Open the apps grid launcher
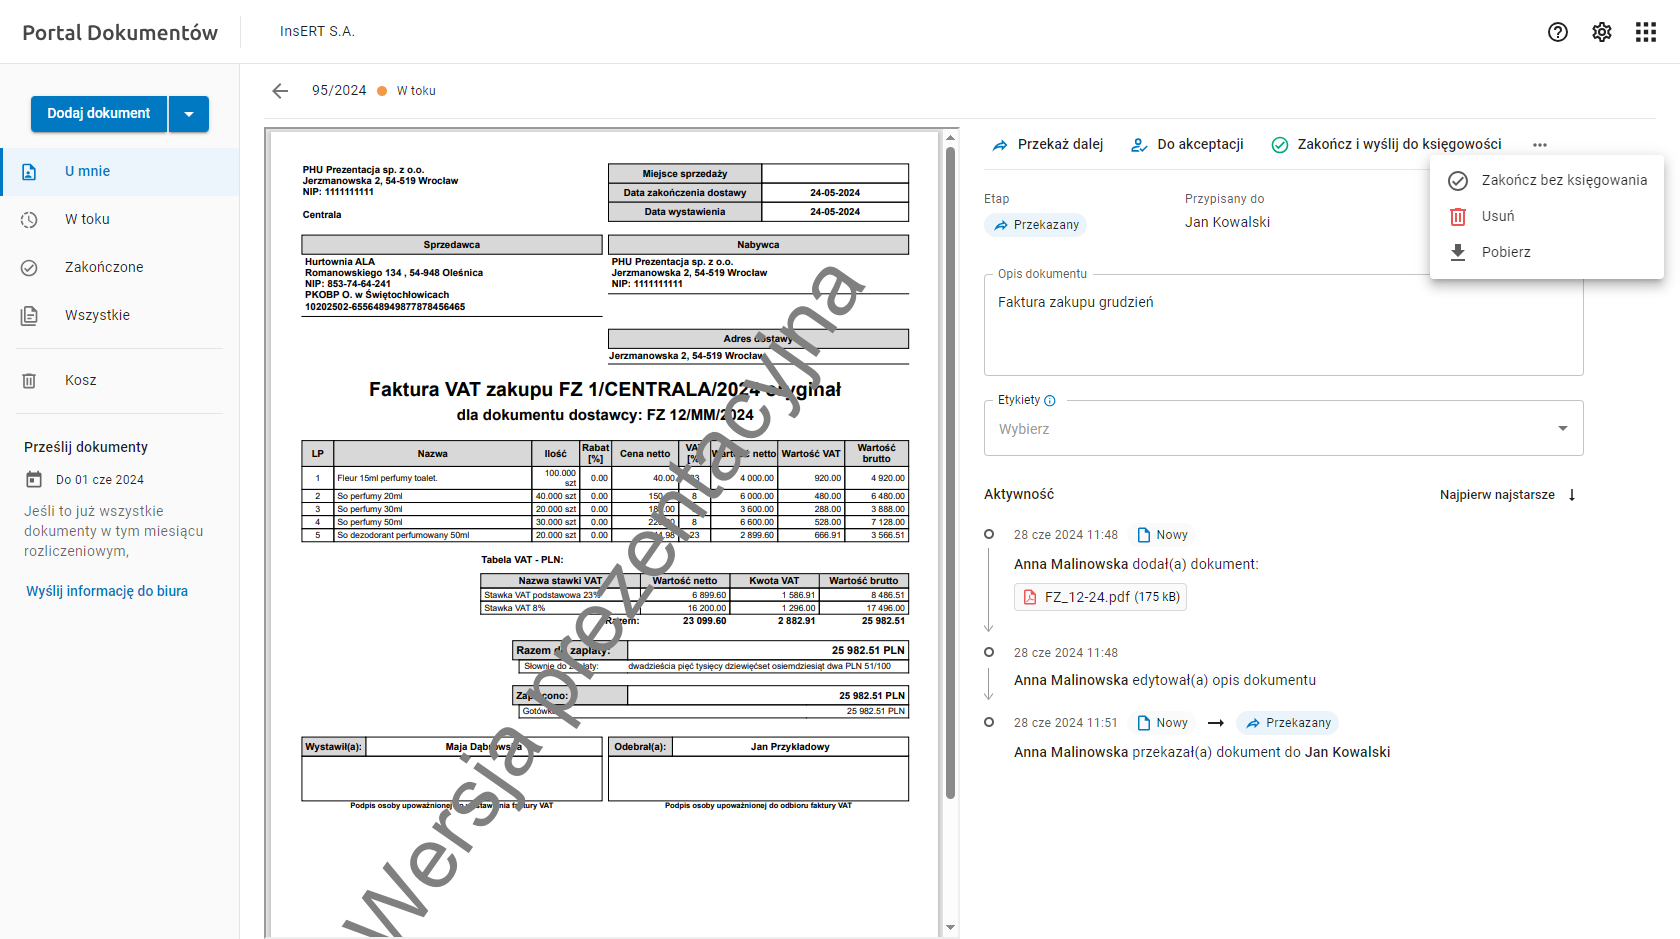This screenshot has width=1680, height=939. point(1646,32)
